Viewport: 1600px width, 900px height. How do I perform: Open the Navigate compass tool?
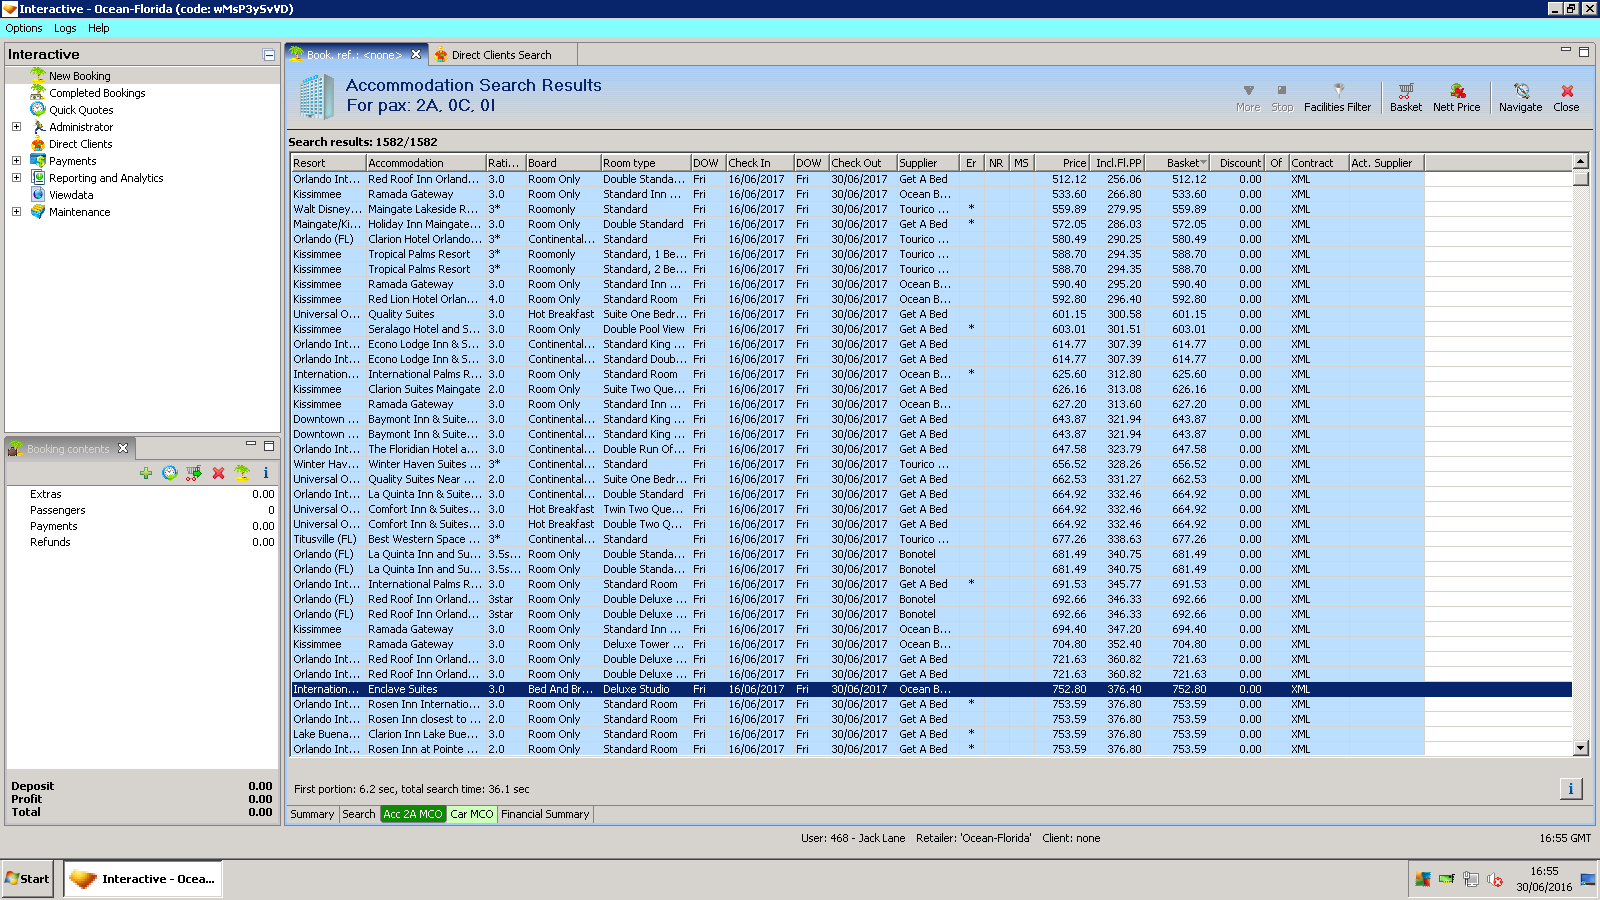(1520, 92)
